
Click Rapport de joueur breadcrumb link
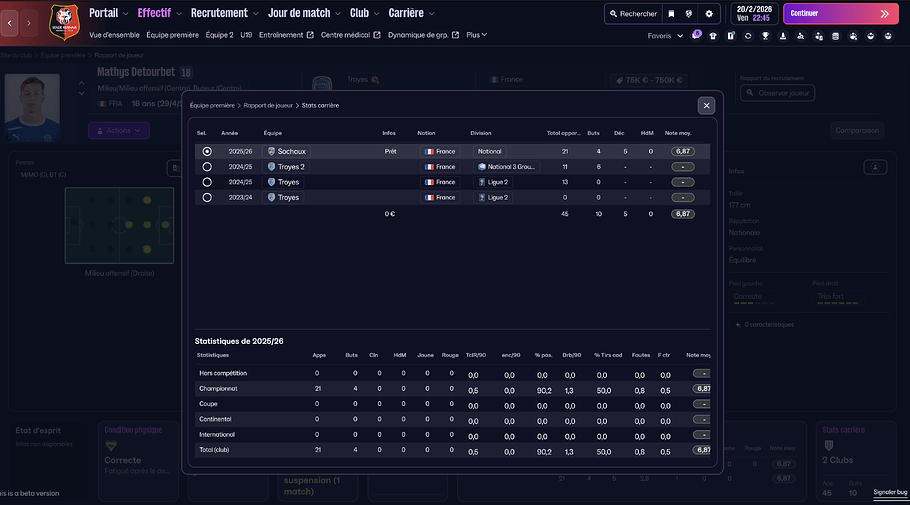click(x=269, y=104)
